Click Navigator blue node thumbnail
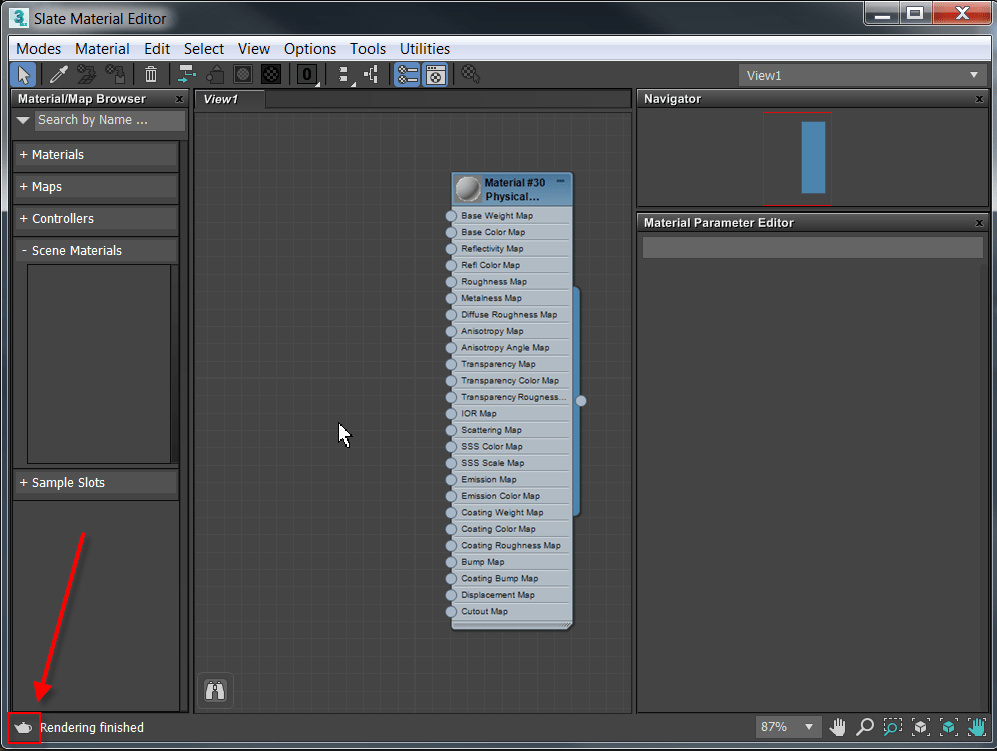Screen dimensions: 997x751 [x=813, y=157]
